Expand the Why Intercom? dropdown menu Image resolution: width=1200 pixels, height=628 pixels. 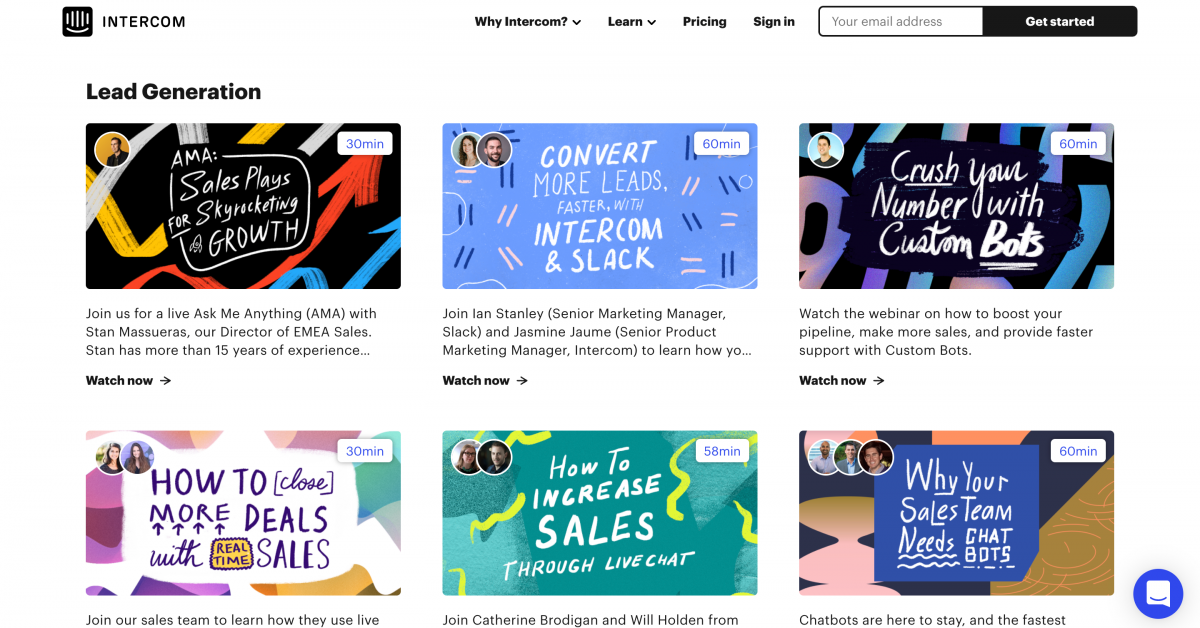[x=528, y=21]
